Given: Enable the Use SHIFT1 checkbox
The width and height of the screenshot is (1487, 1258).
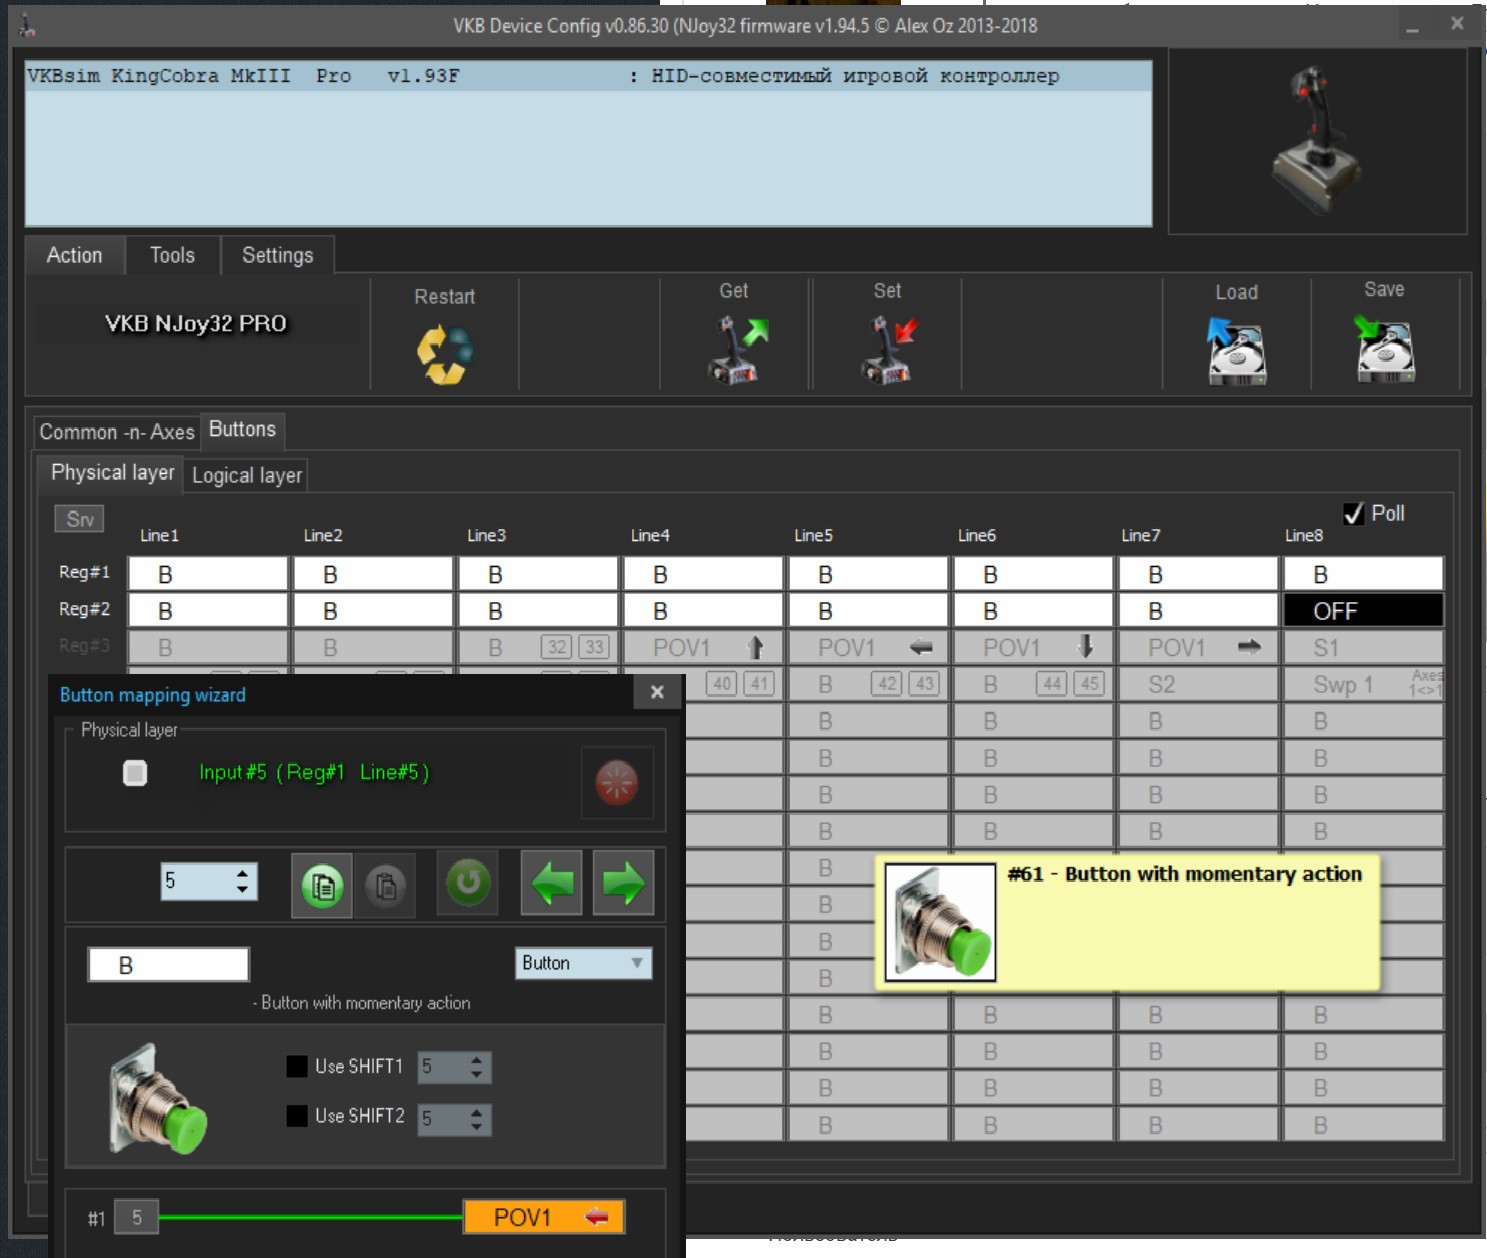Looking at the screenshot, I should click(x=297, y=1067).
